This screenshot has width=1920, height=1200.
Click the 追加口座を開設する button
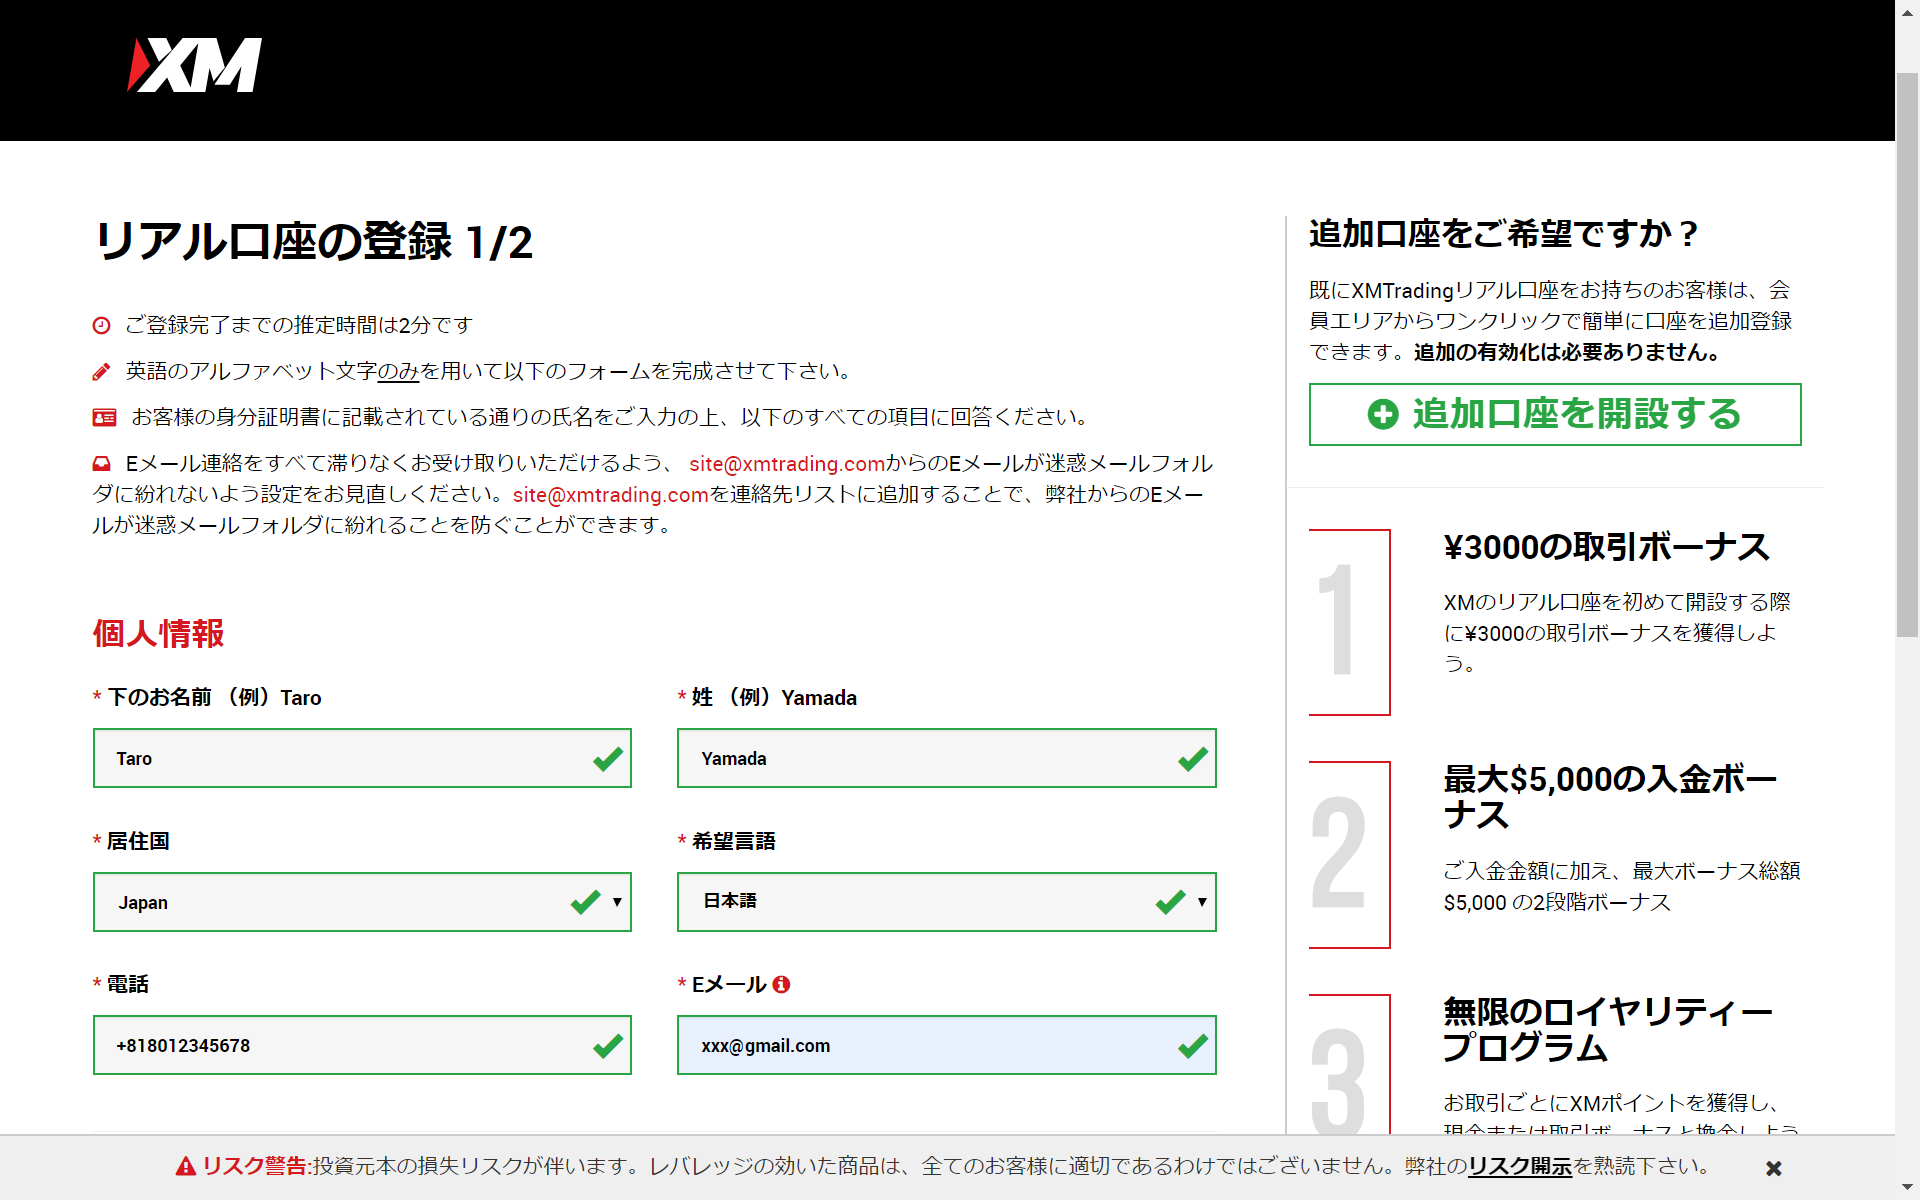click(1555, 414)
